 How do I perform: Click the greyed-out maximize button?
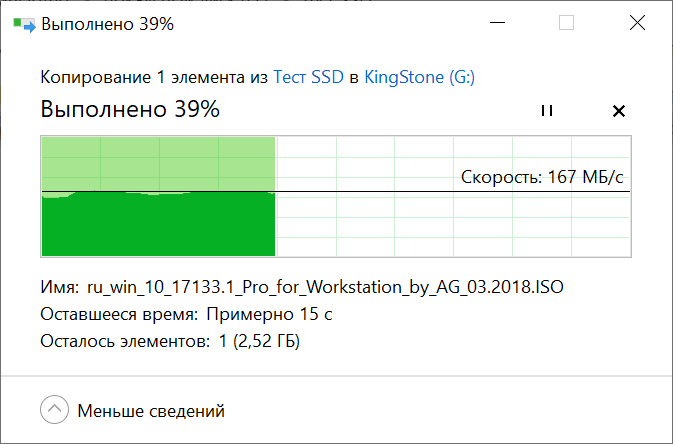click(567, 24)
